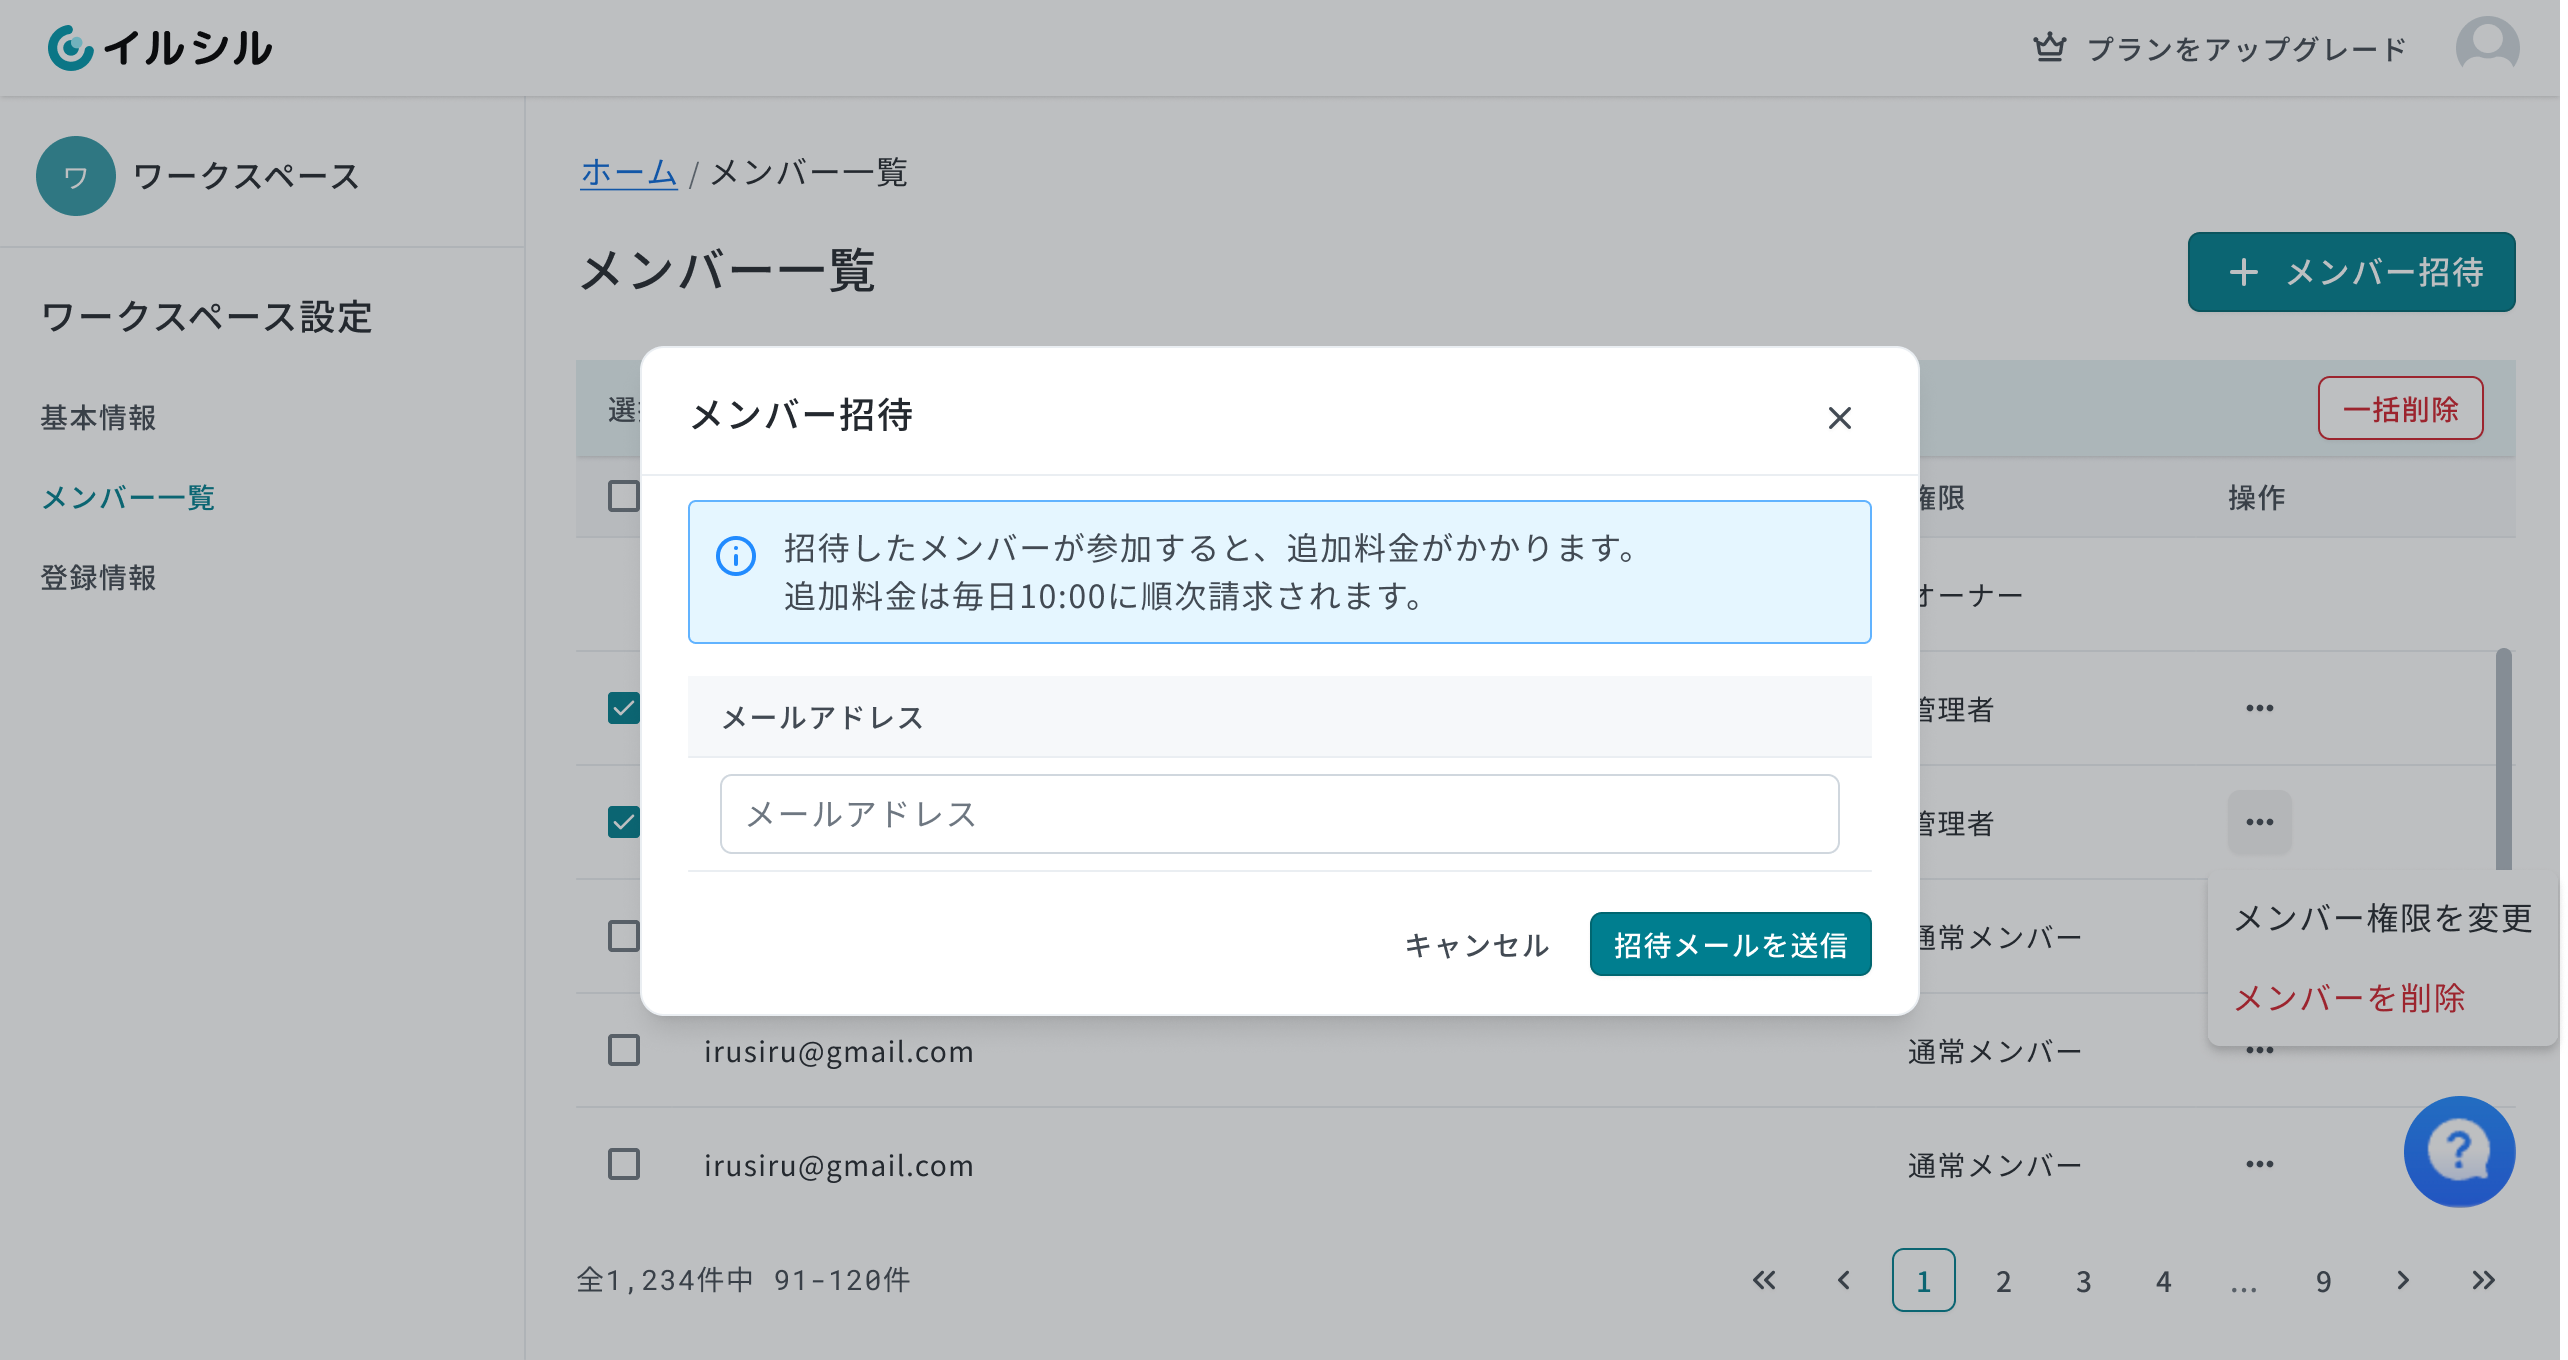Open the highlighted three-dot menu for second 管理者 row
The height and width of the screenshot is (1360, 2568).
(2259, 822)
